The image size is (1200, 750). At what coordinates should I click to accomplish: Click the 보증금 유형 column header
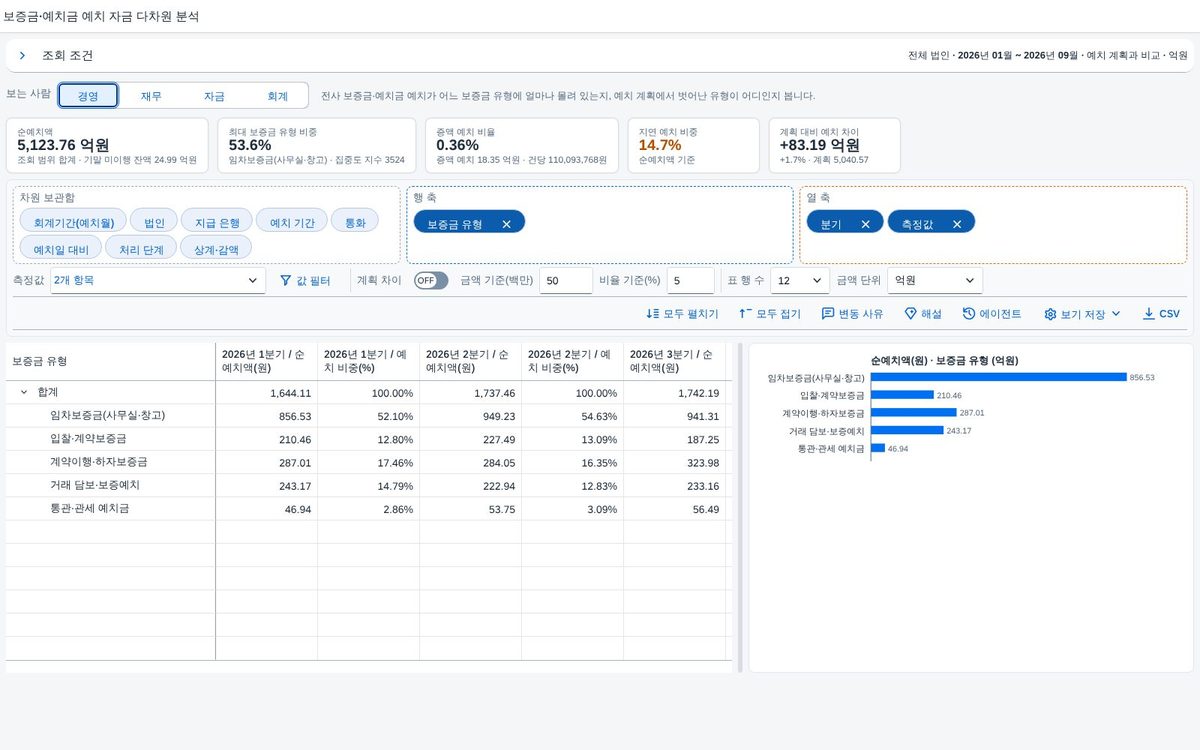110,361
